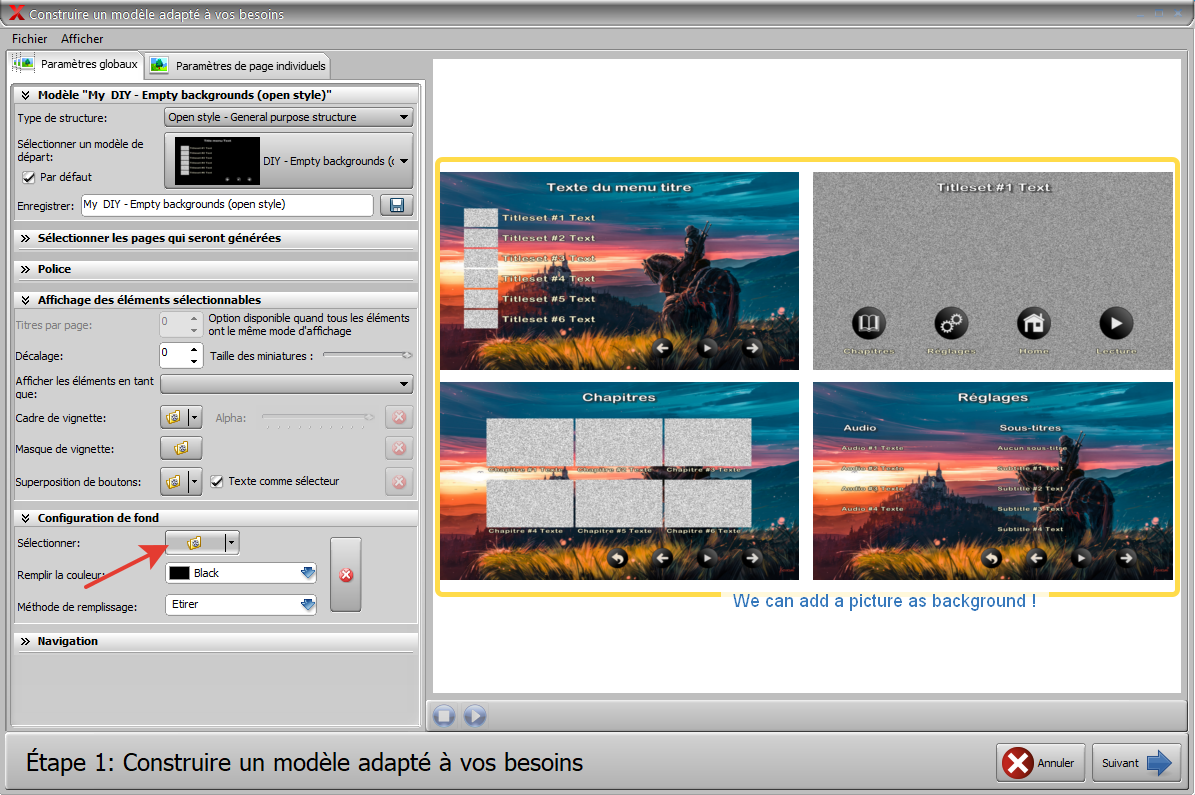Open the background image picker next to Sélectionner
This screenshot has height=795, width=1195.
tap(195, 543)
